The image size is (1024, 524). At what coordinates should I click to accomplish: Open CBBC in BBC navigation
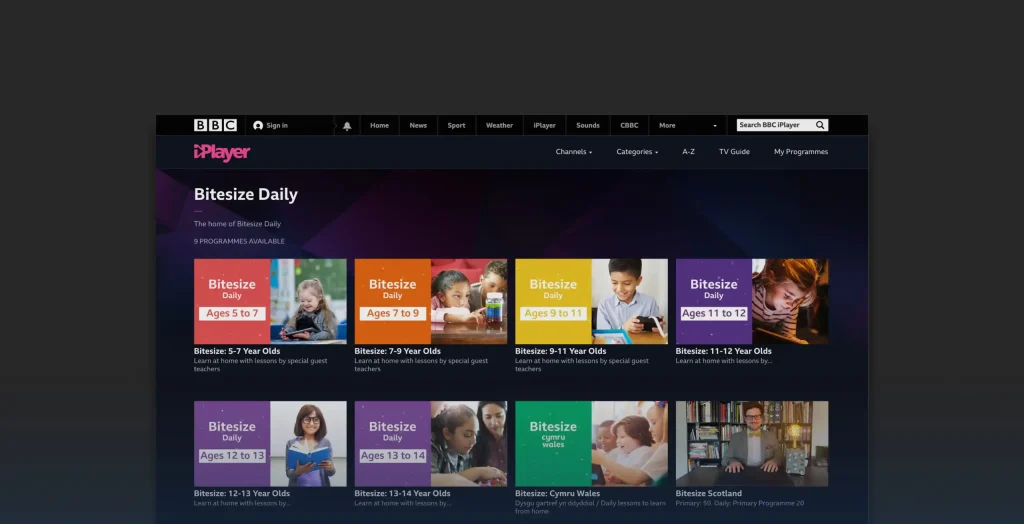630,125
